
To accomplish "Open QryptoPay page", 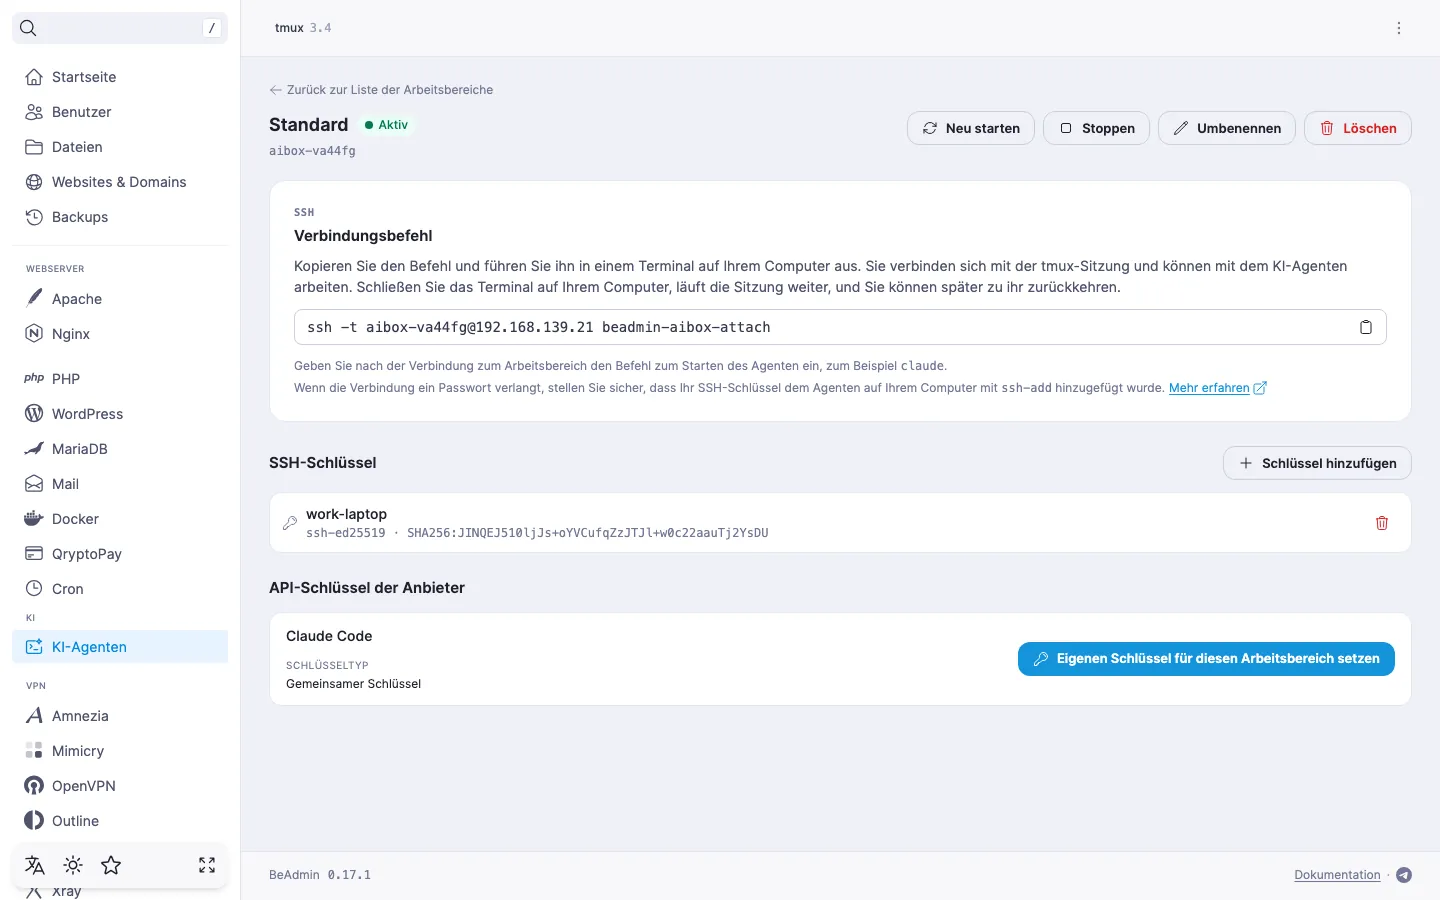I will (x=120, y=554).
